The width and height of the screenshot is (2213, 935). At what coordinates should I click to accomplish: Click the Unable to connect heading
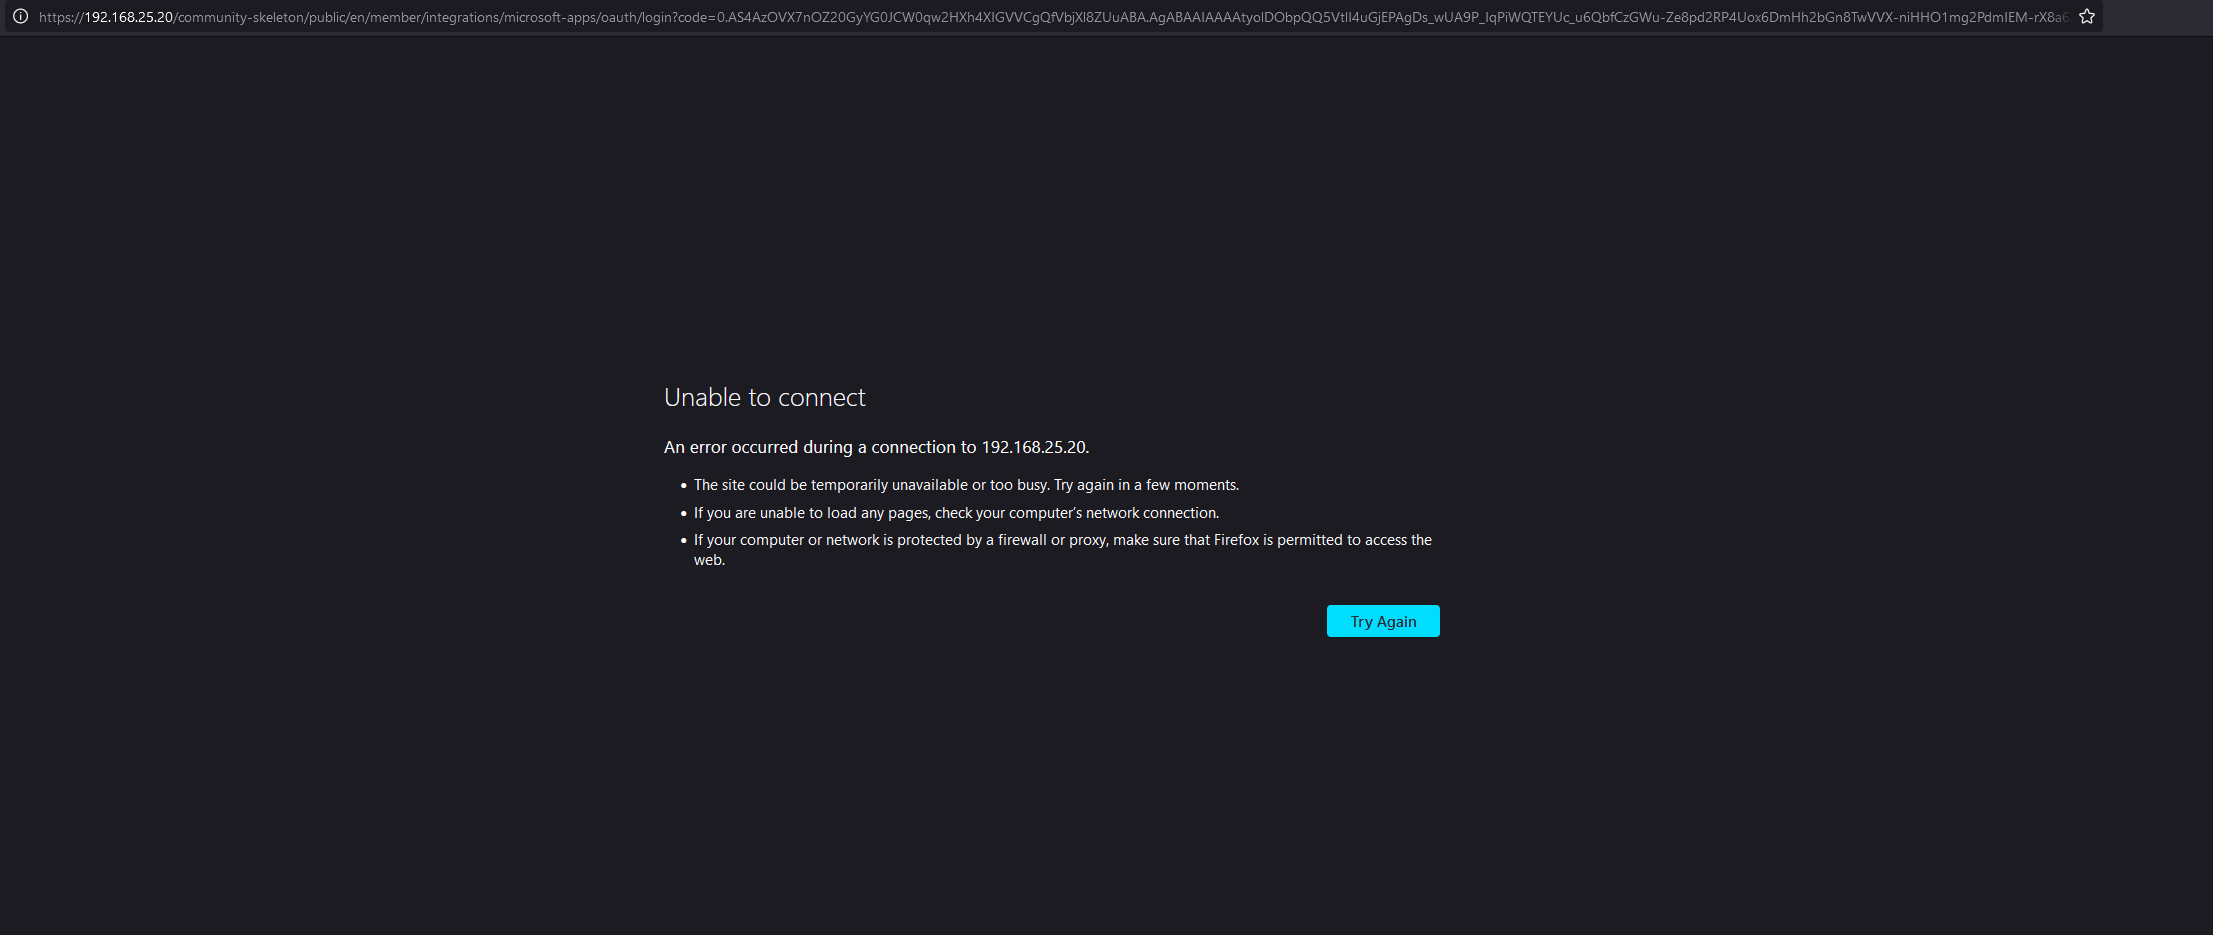point(764,397)
